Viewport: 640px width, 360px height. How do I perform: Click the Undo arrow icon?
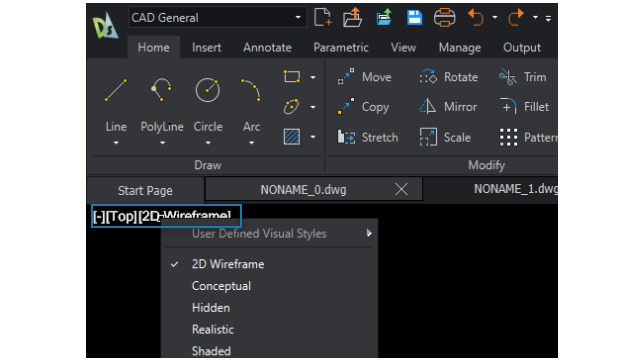click(476, 18)
